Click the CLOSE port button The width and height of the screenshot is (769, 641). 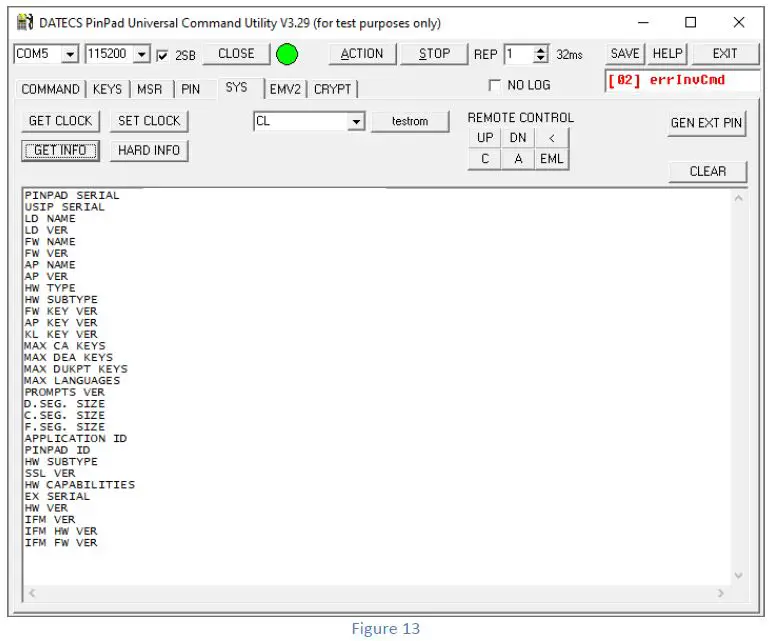pyautogui.click(x=236, y=53)
